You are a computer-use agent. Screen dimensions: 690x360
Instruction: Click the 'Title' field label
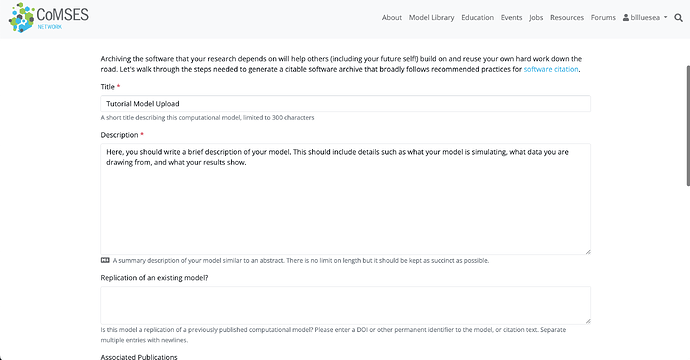[107, 87]
